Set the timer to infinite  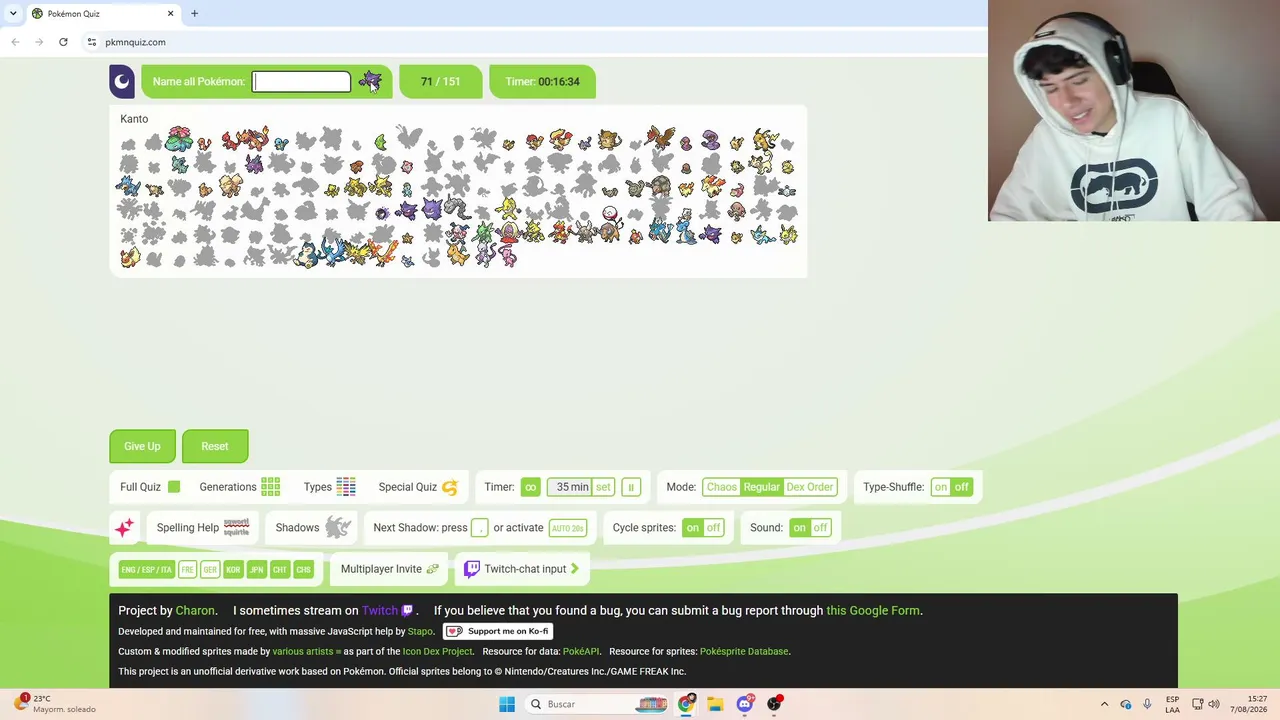pos(530,487)
